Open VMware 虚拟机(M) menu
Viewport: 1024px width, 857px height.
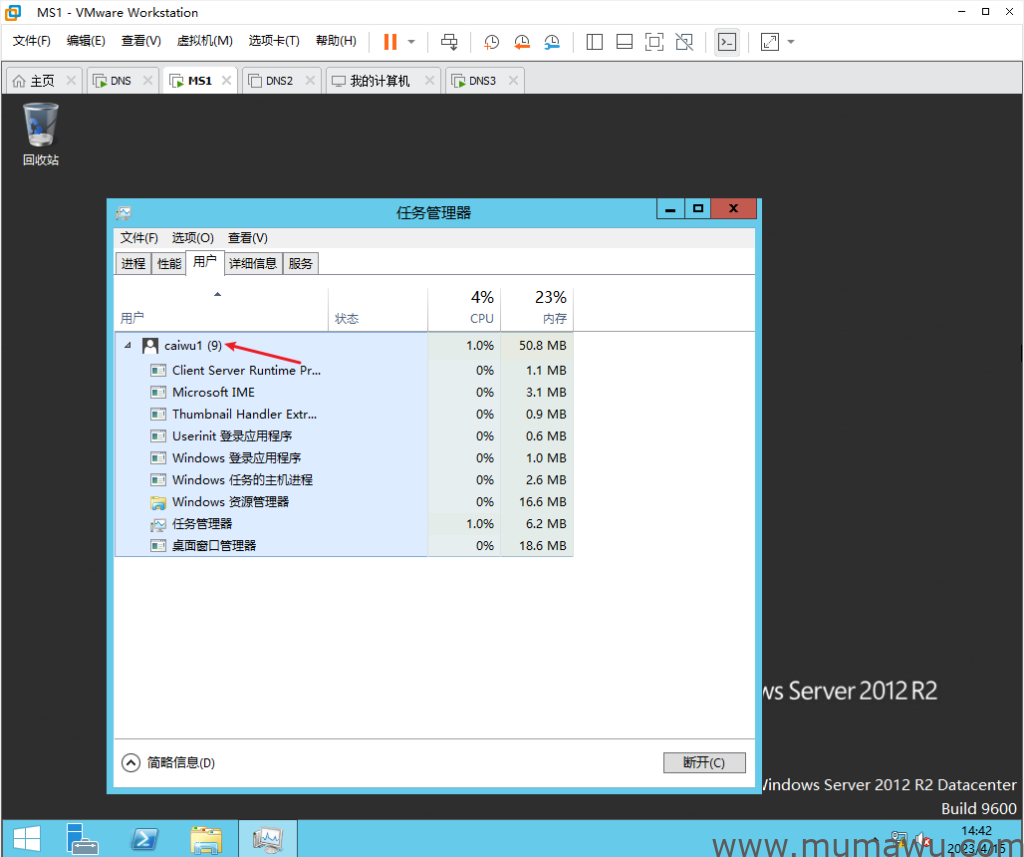coord(204,40)
